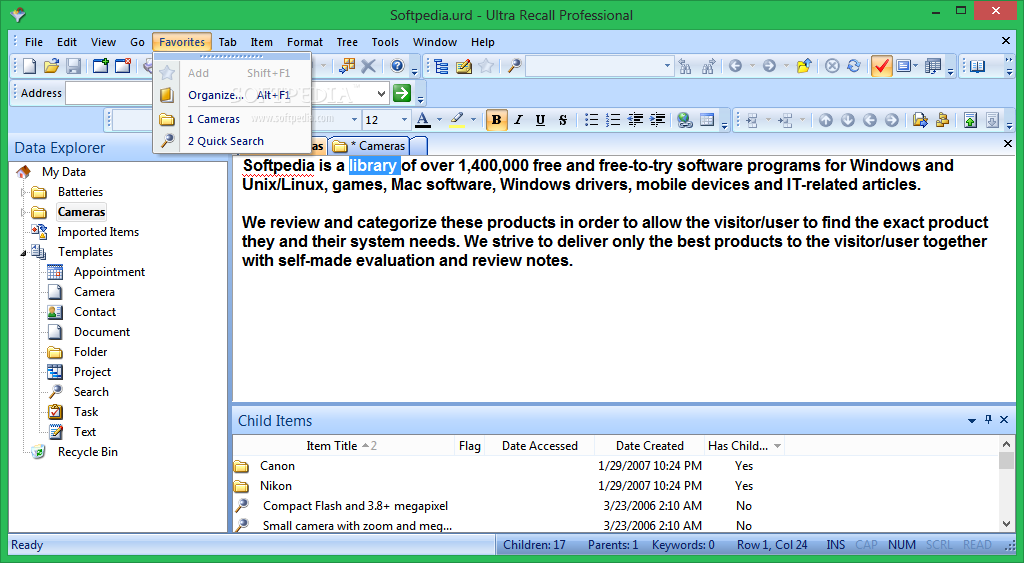Close the Child Items panel

point(1004,420)
